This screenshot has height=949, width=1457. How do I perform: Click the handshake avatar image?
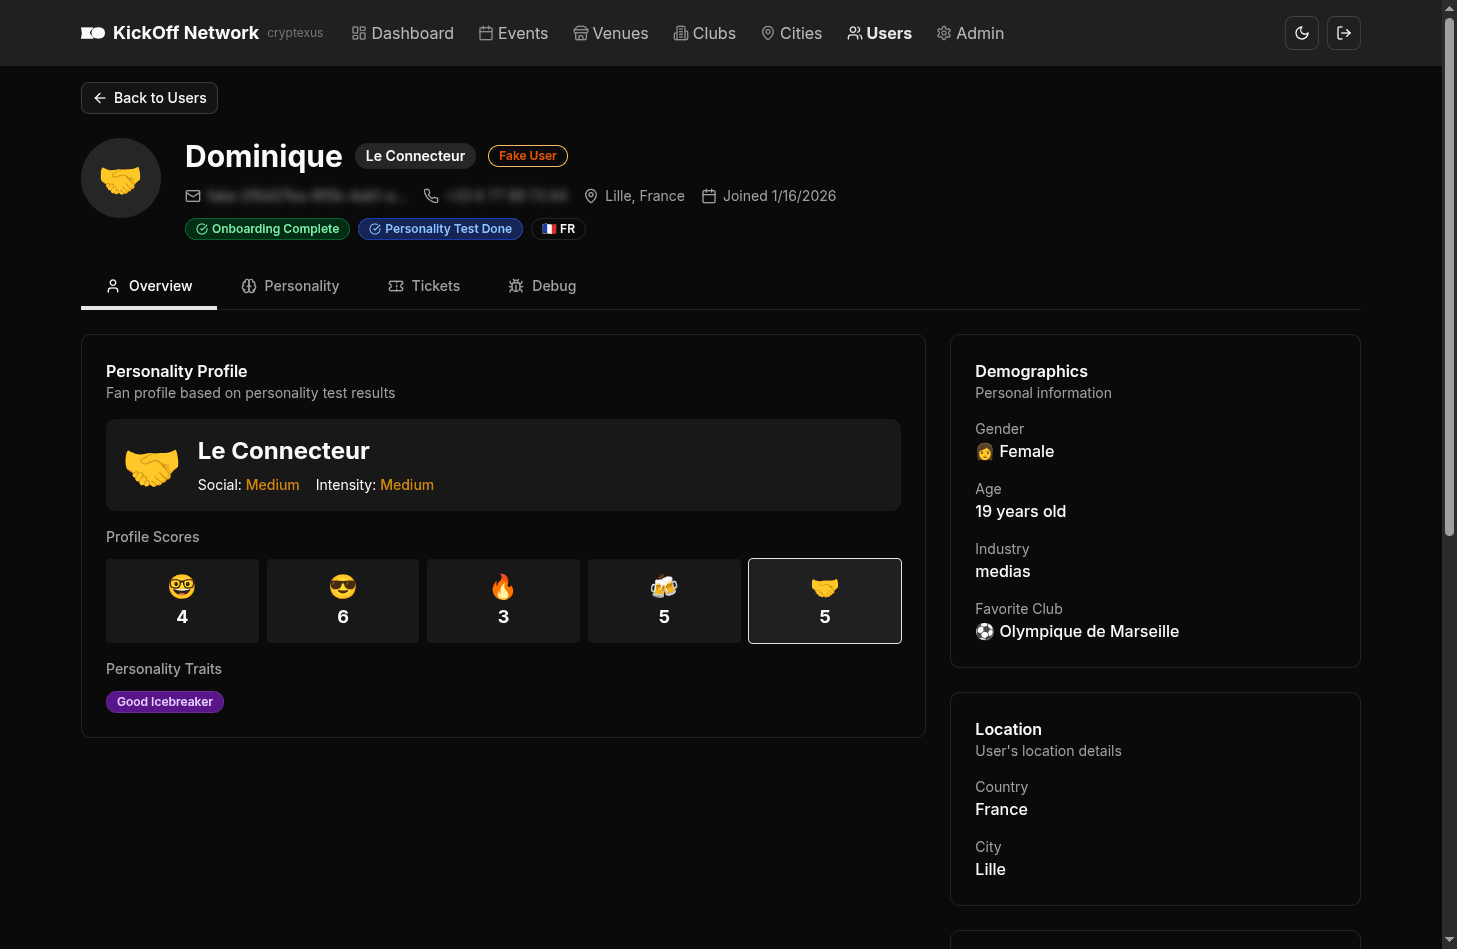click(x=121, y=178)
